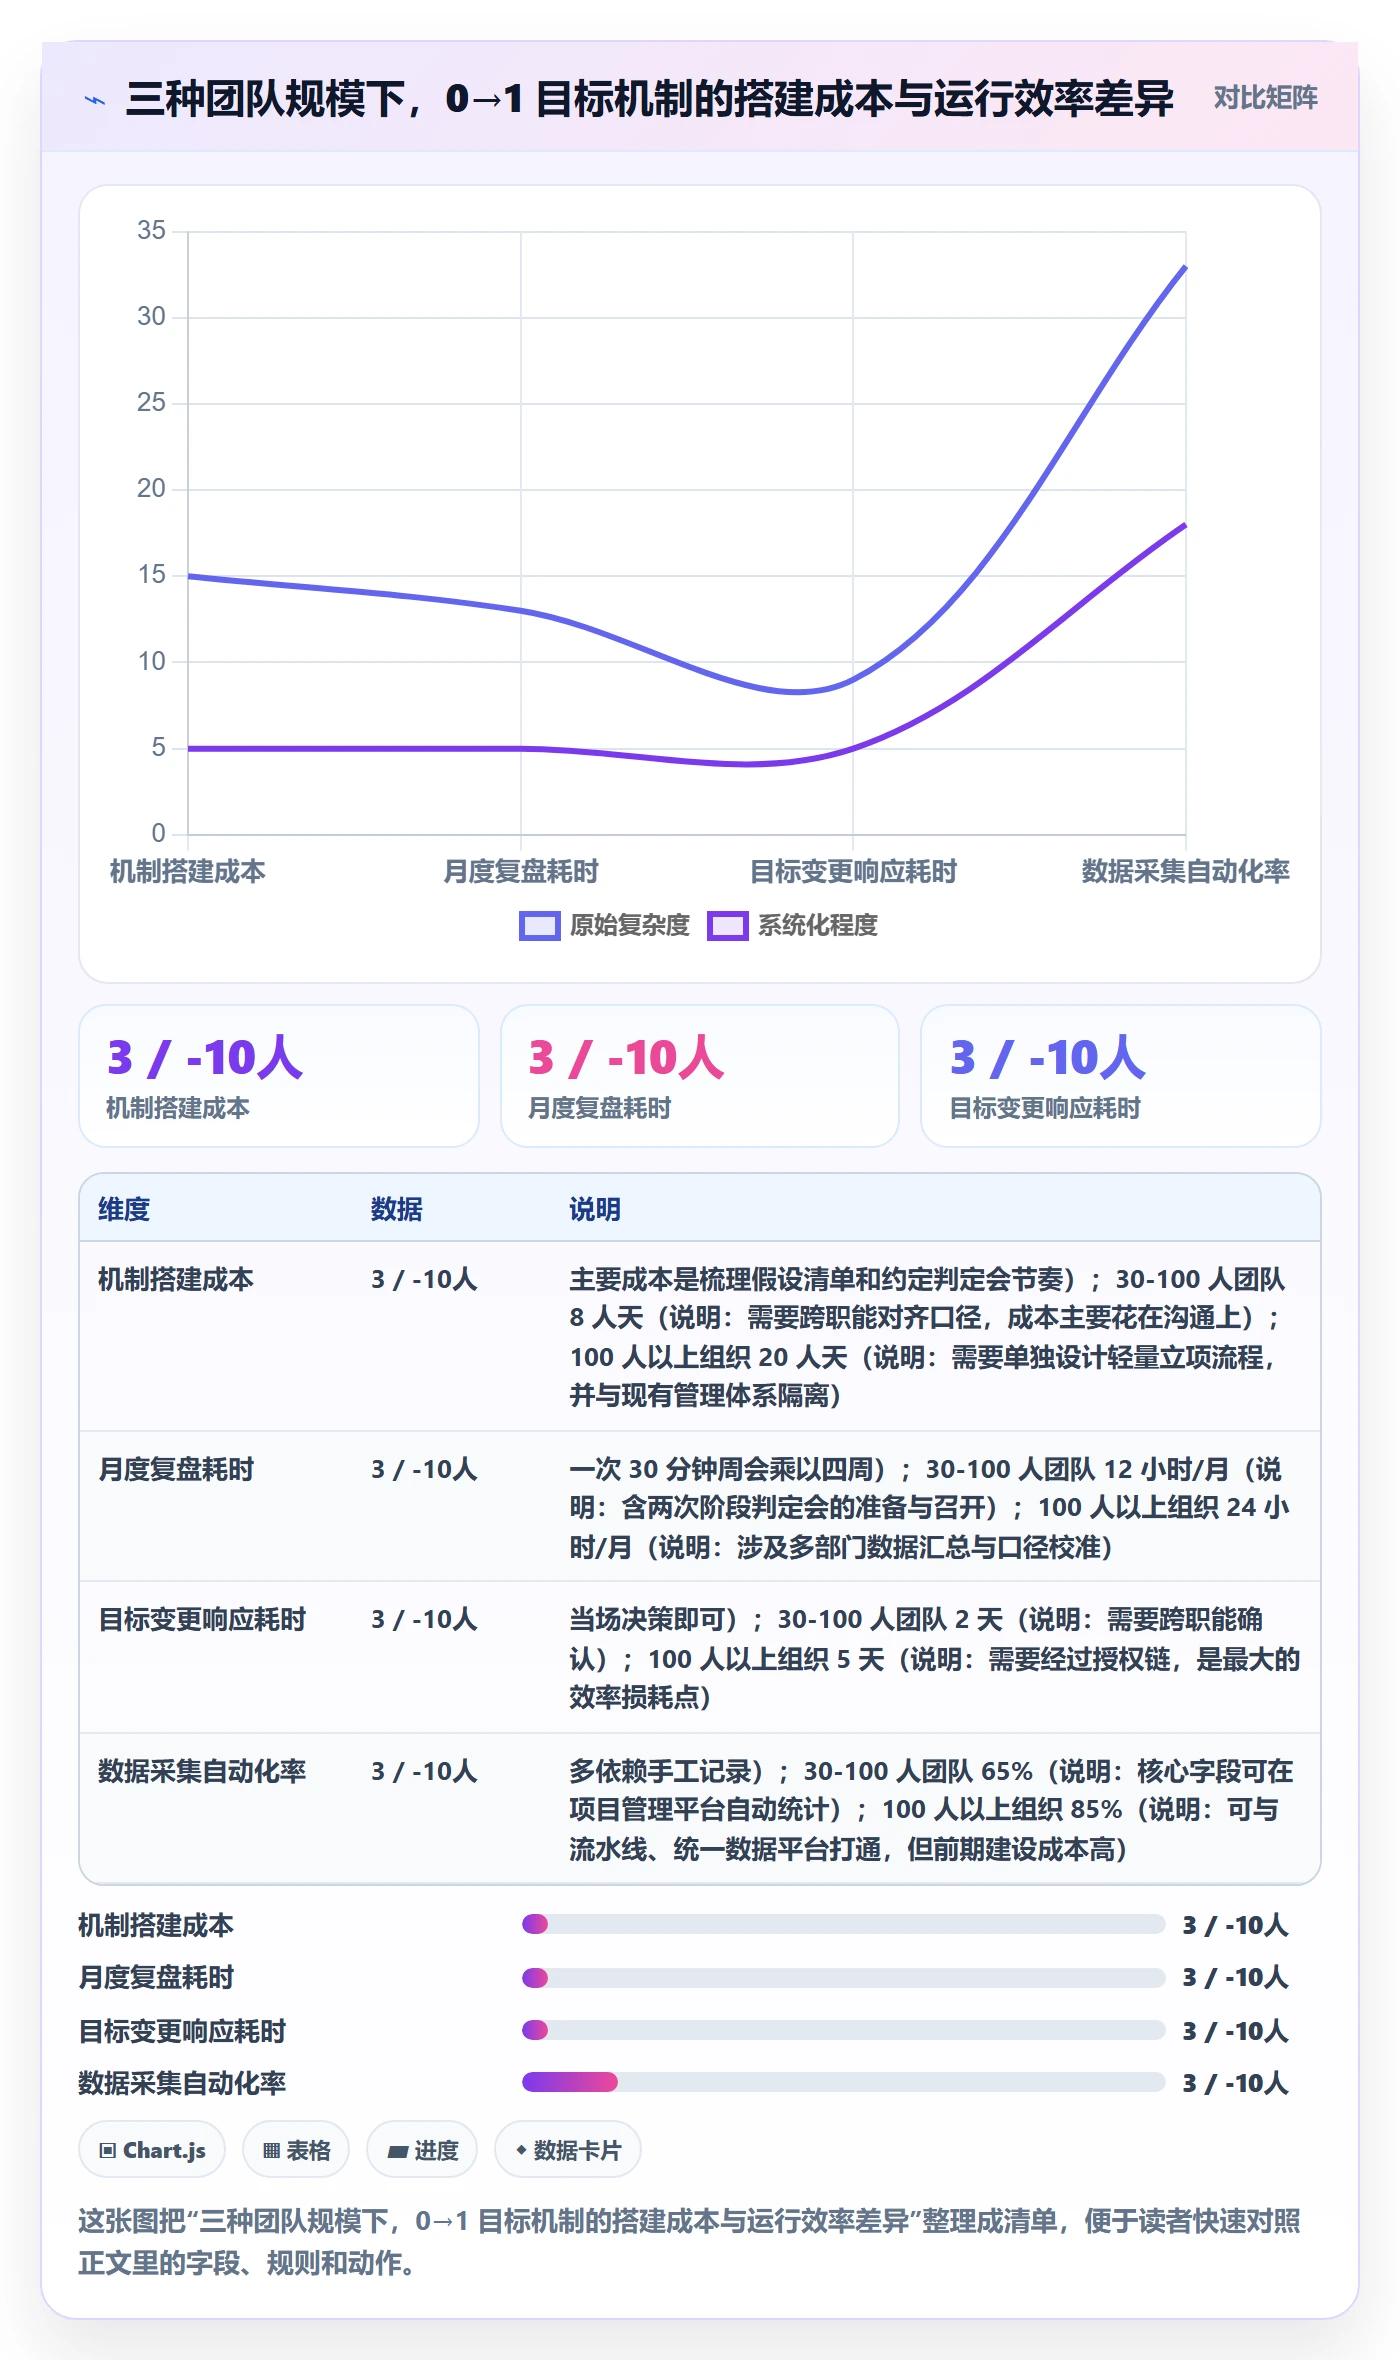This screenshot has height=2360, width=1400.
Task: Select the 数据采集自动化率 table row label
Action: 202,1772
